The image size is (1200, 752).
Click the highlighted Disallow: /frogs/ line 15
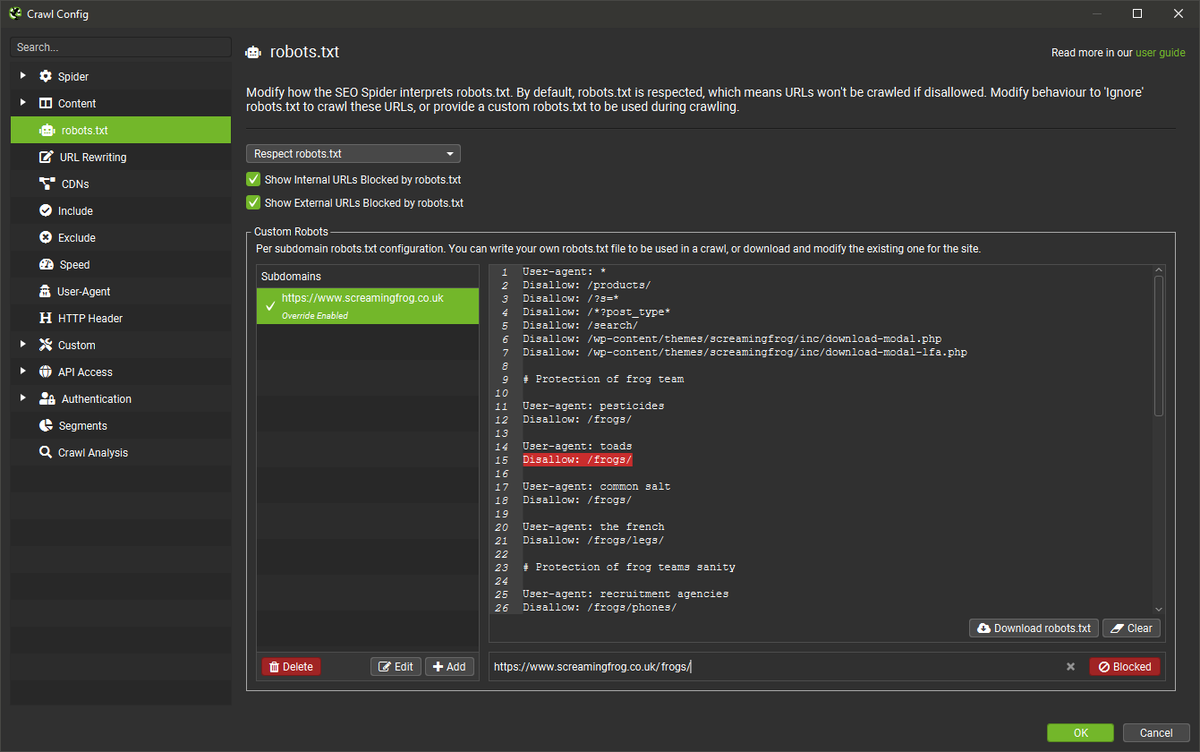577,460
